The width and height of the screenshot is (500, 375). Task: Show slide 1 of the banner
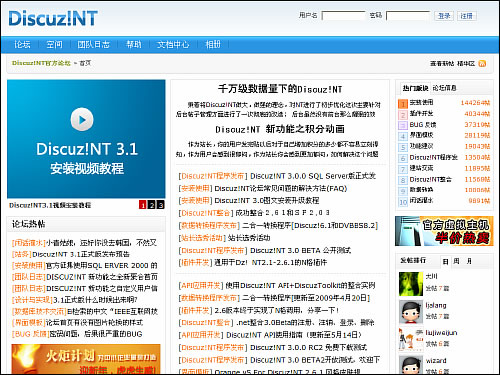(x=143, y=205)
